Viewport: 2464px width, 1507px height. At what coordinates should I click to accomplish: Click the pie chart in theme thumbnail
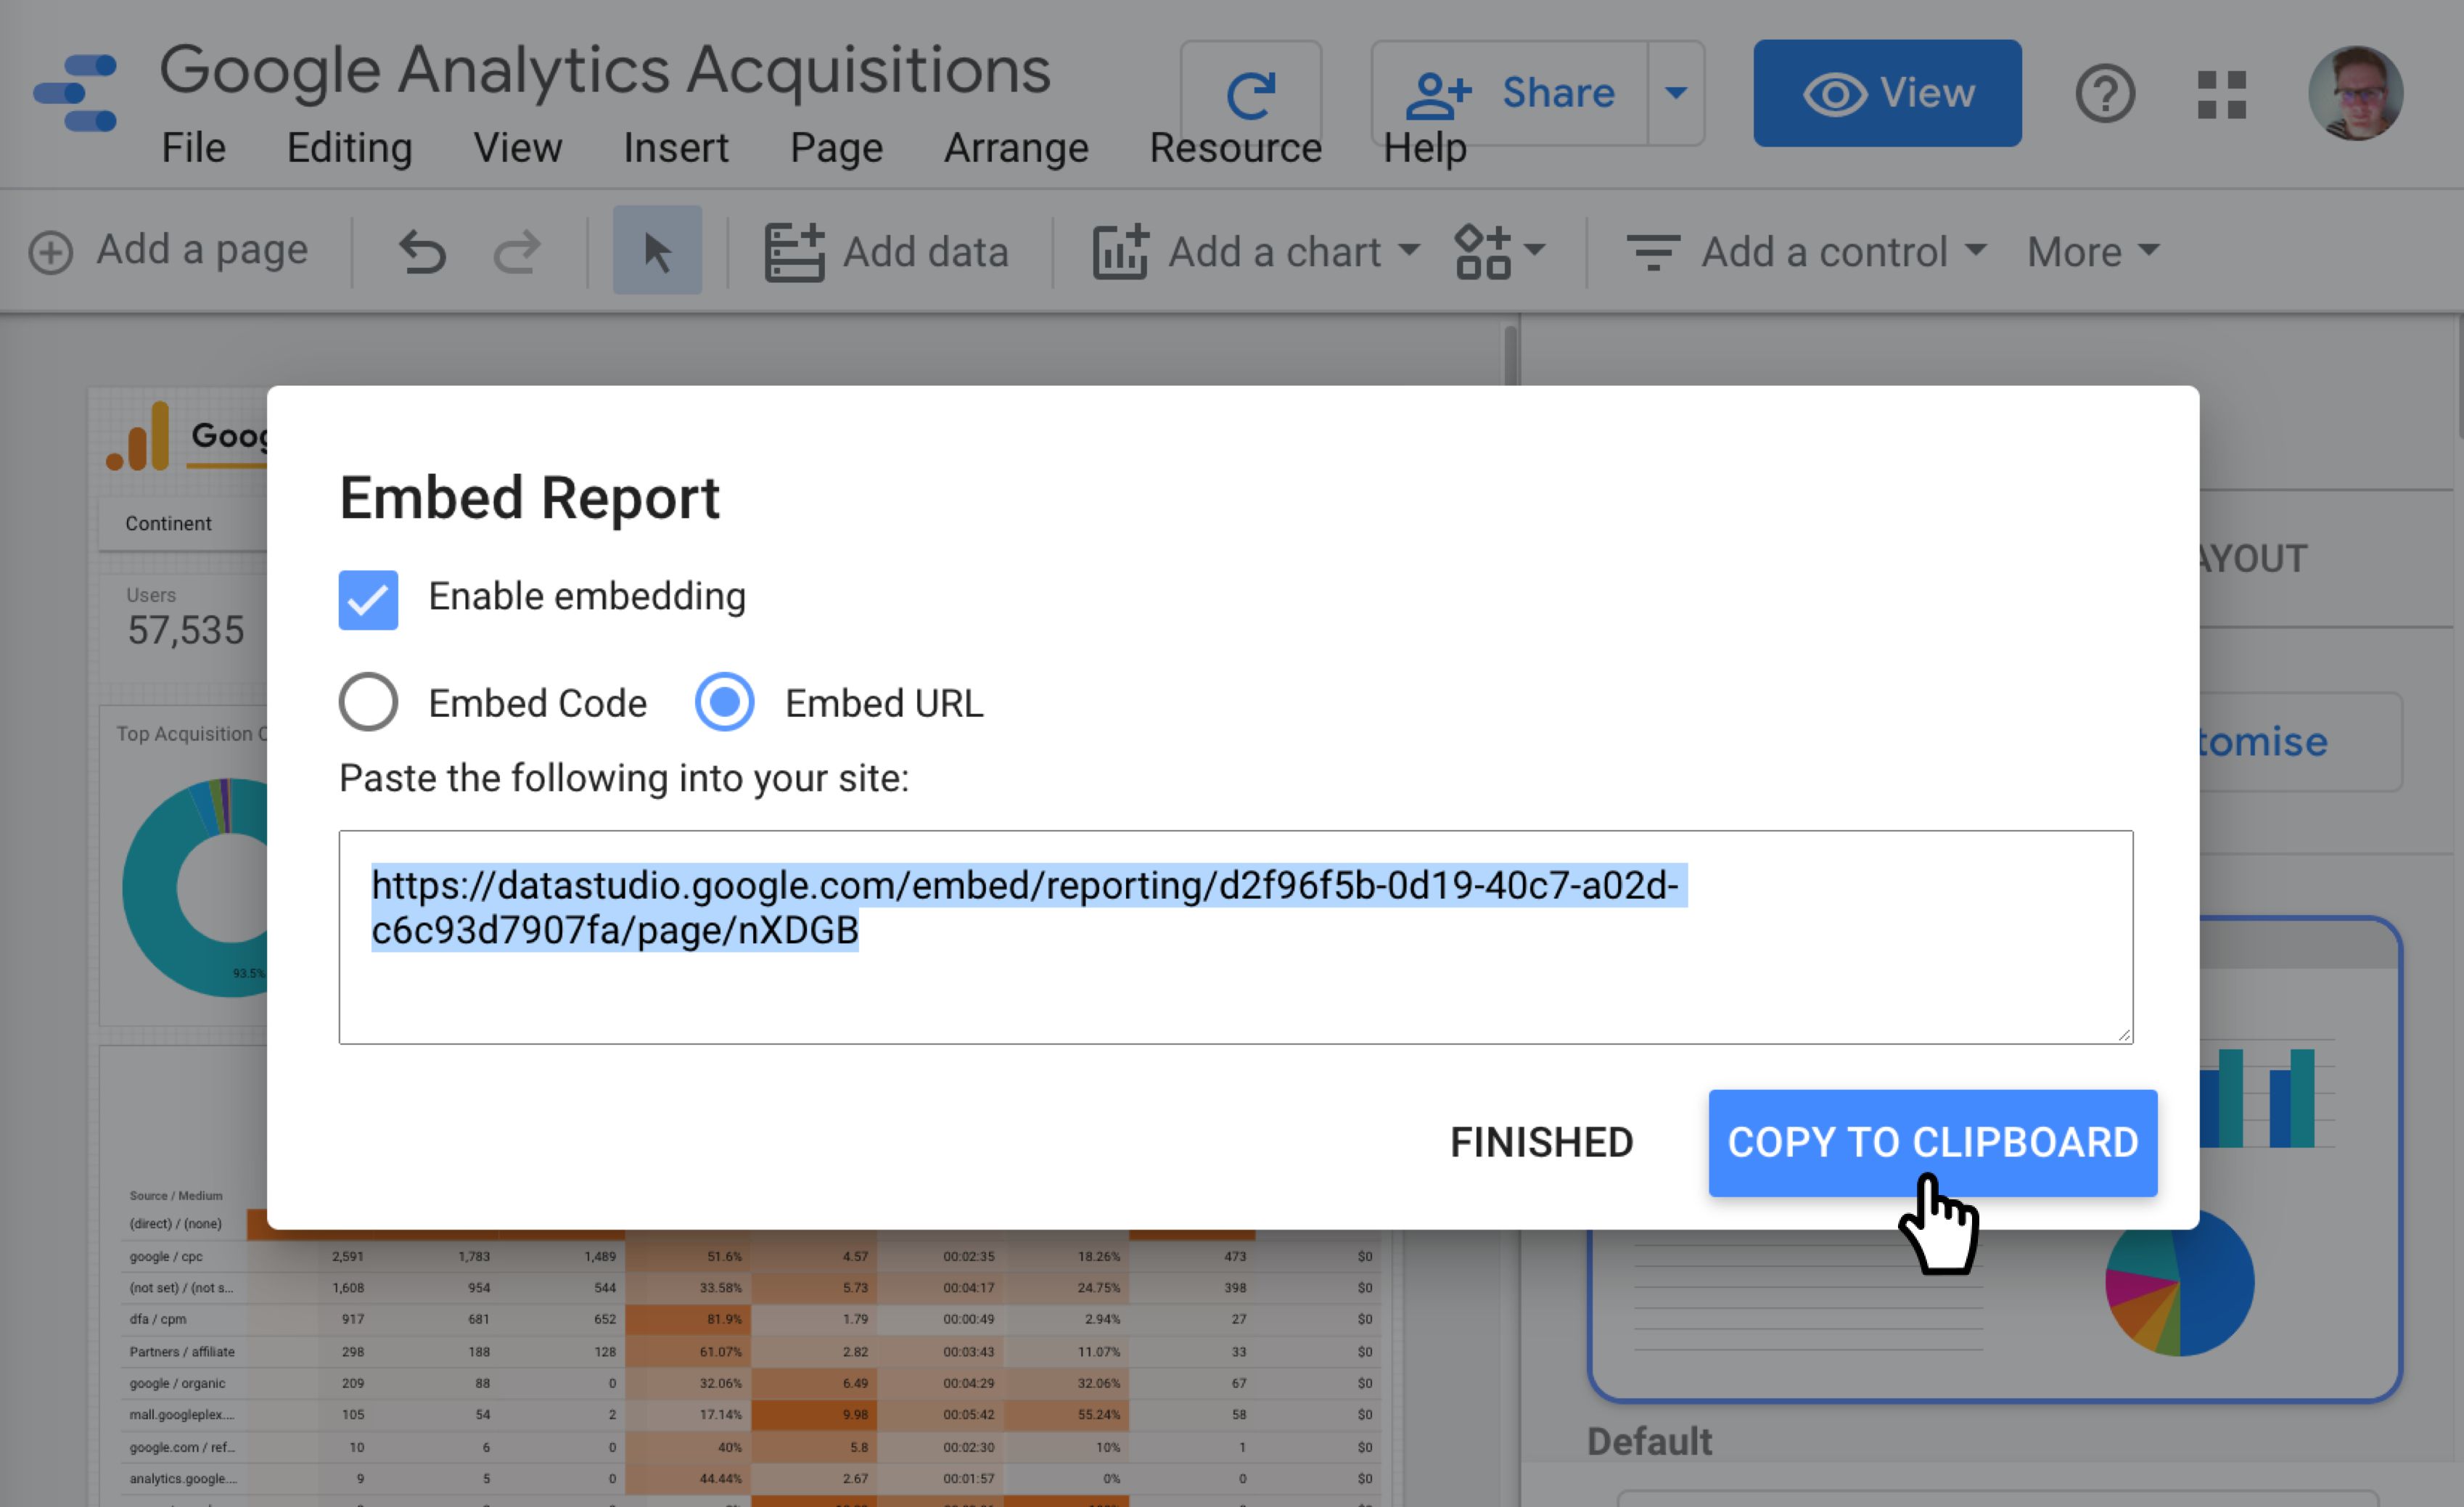pos(2180,1282)
